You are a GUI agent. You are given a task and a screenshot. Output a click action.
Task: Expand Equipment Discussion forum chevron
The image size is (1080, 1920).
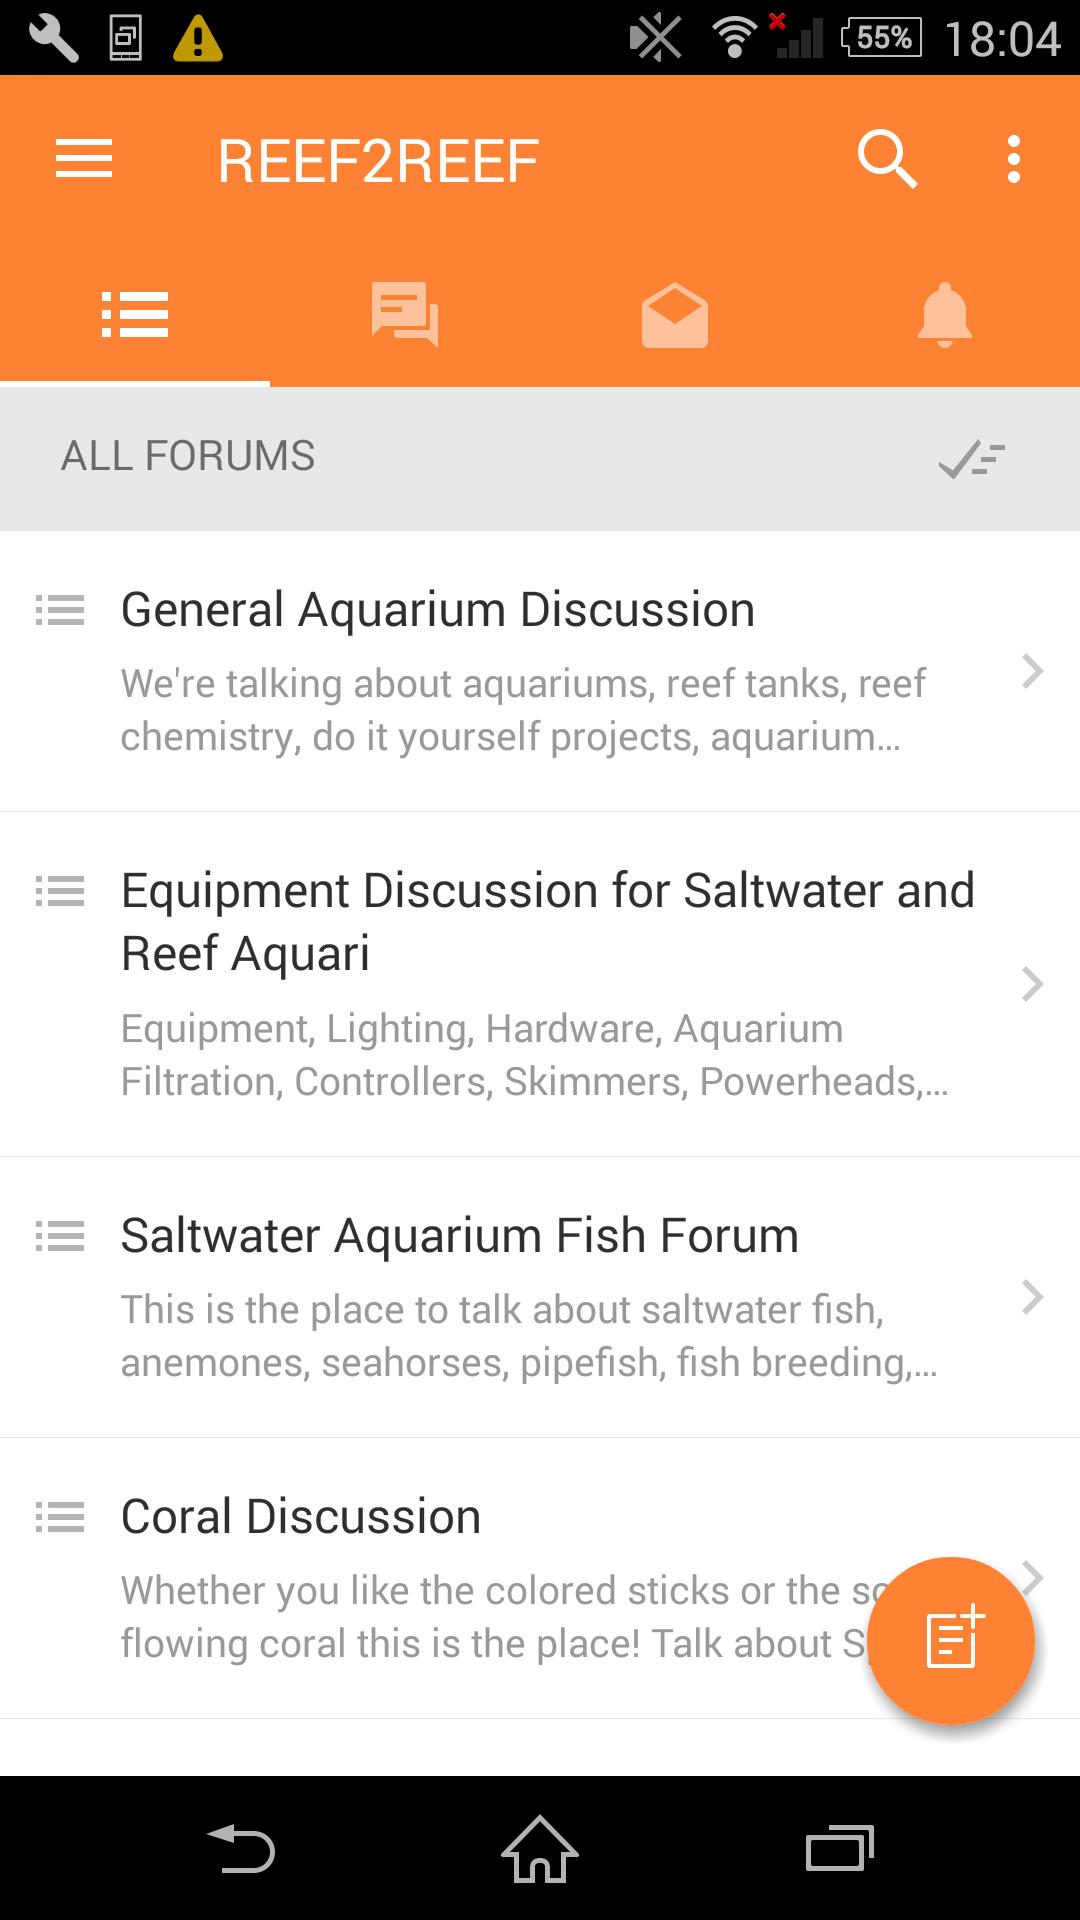1032,984
